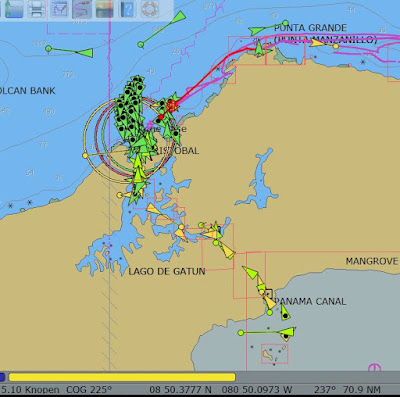Click the 'COG 225°' status entry
This screenshot has width=400, height=397.
click(89, 389)
